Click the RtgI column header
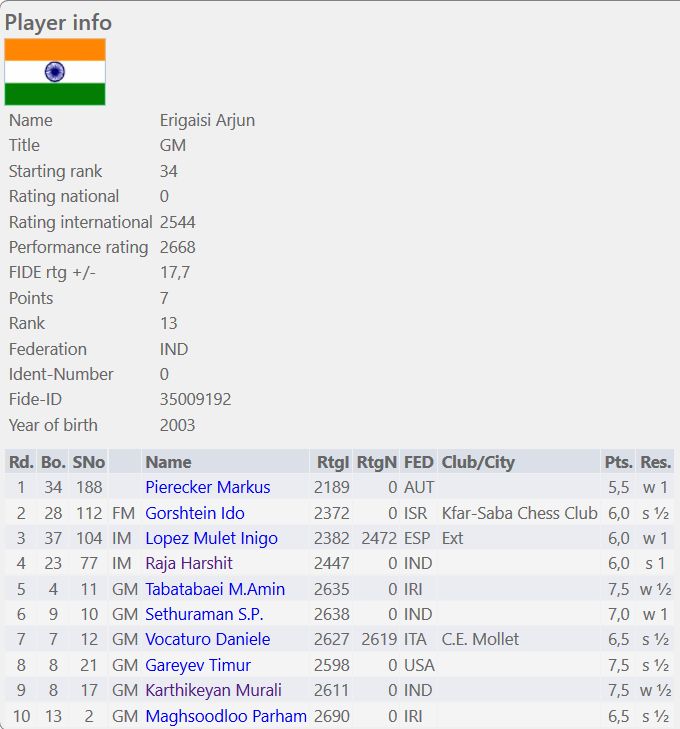The height and width of the screenshot is (729, 680). click(x=331, y=462)
